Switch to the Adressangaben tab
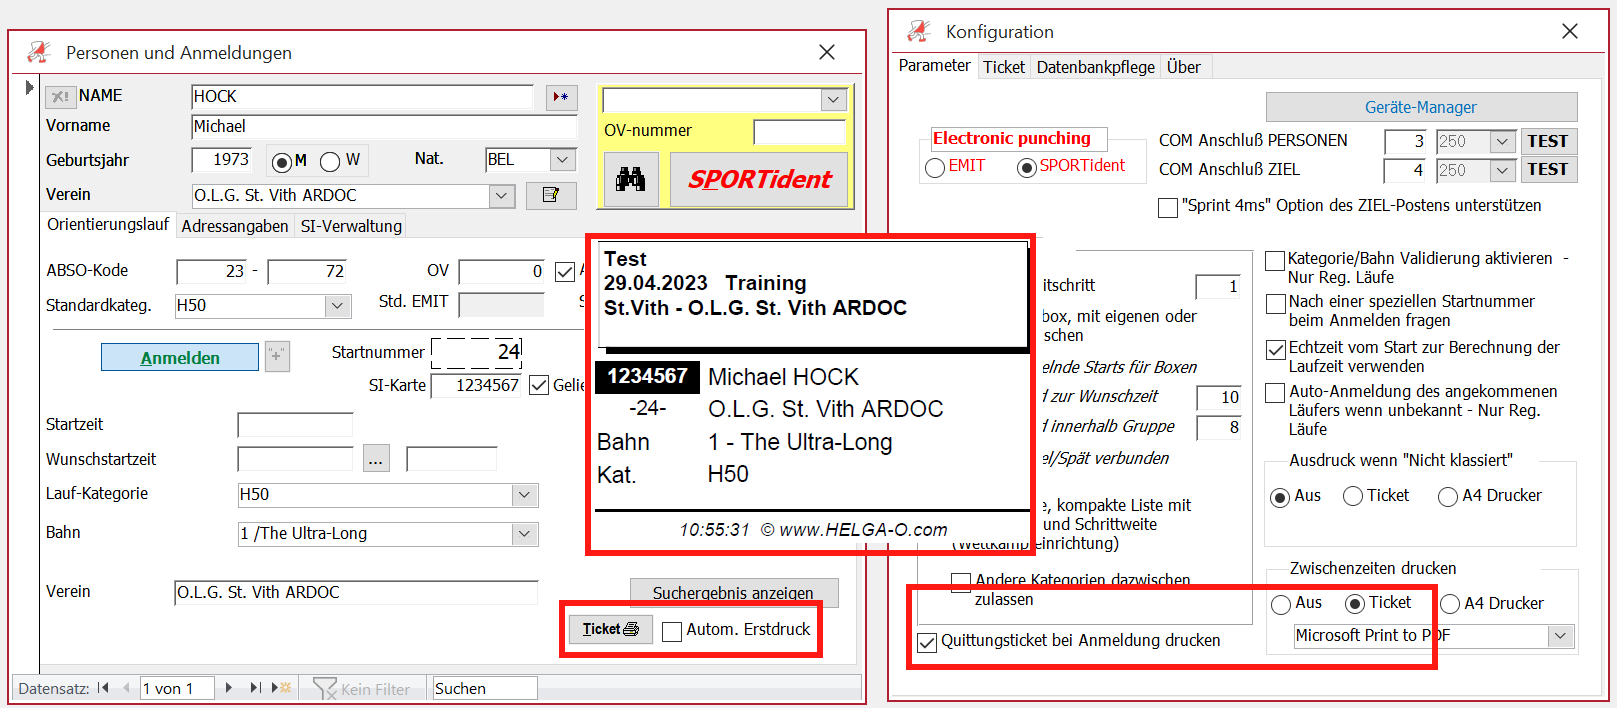This screenshot has height=708, width=1617. (235, 226)
